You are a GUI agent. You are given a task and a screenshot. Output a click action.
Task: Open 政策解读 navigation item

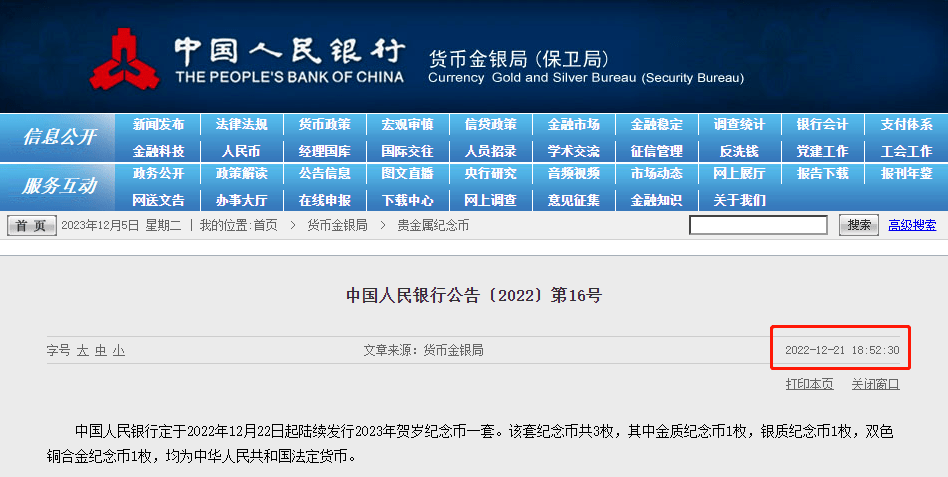(241, 174)
